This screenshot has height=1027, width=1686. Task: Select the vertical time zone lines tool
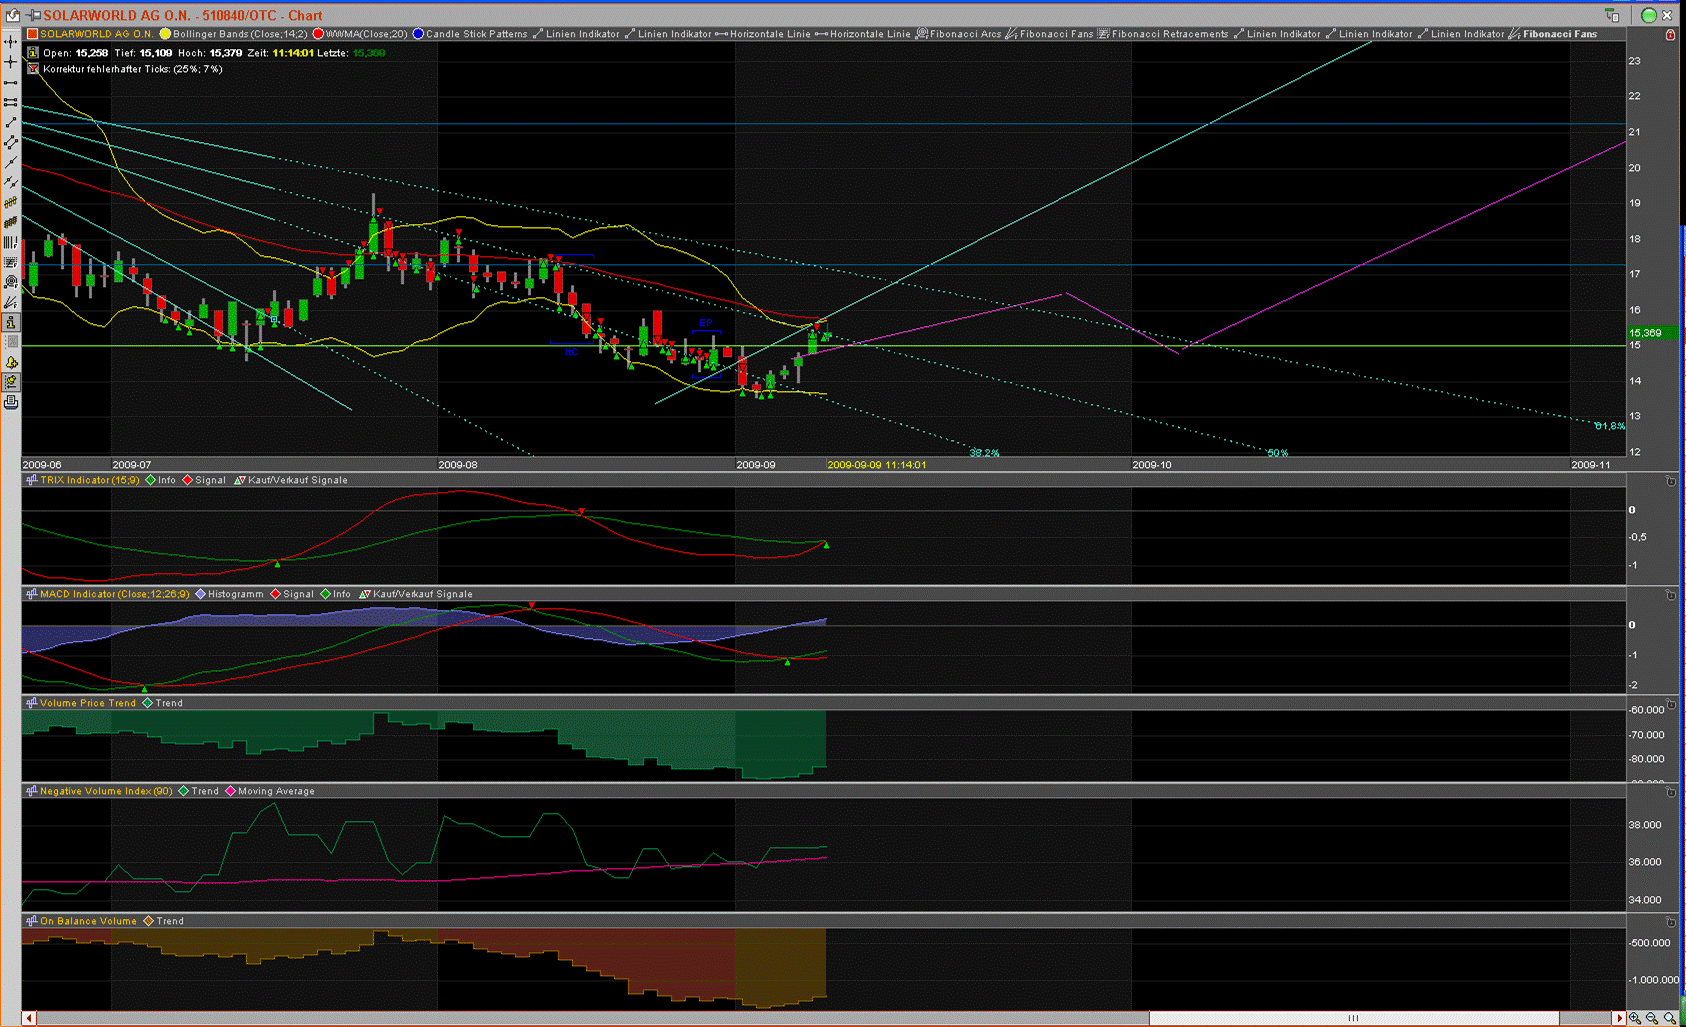(x=11, y=242)
